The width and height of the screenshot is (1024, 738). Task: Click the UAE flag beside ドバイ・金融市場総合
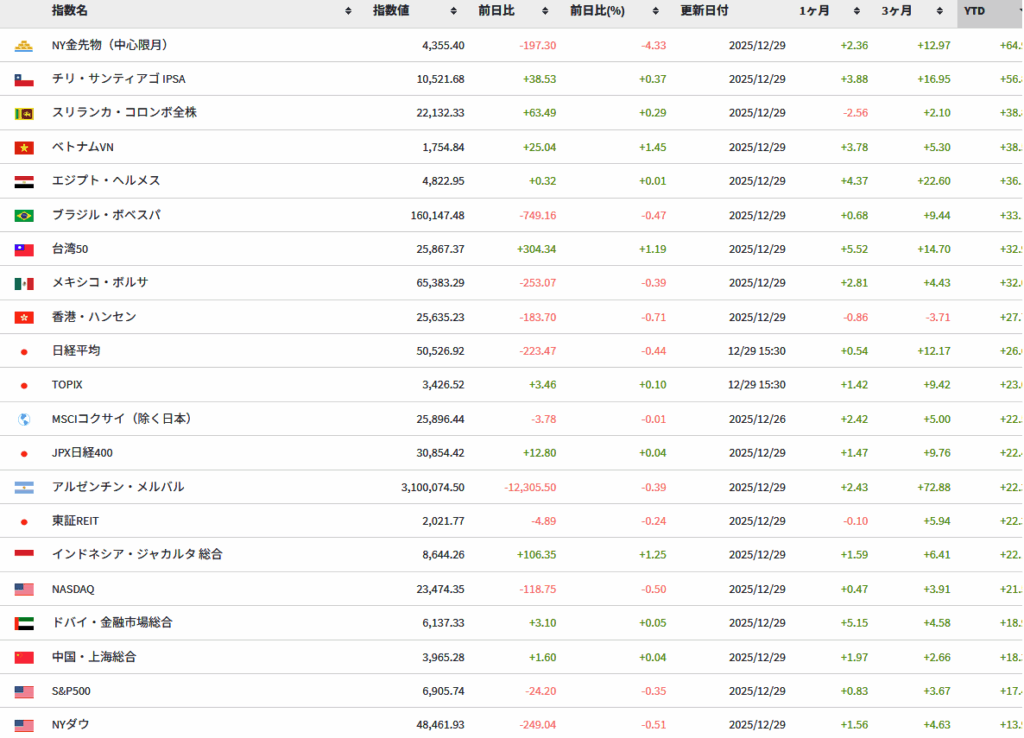pyautogui.click(x=24, y=623)
